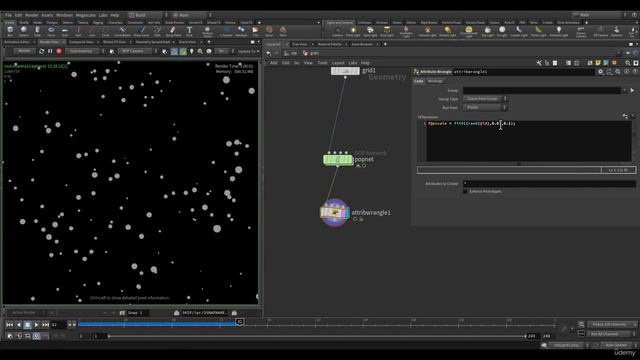The height and width of the screenshot is (360, 640).
Task: Open the Windows menu
Action: [x=64, y=15]
